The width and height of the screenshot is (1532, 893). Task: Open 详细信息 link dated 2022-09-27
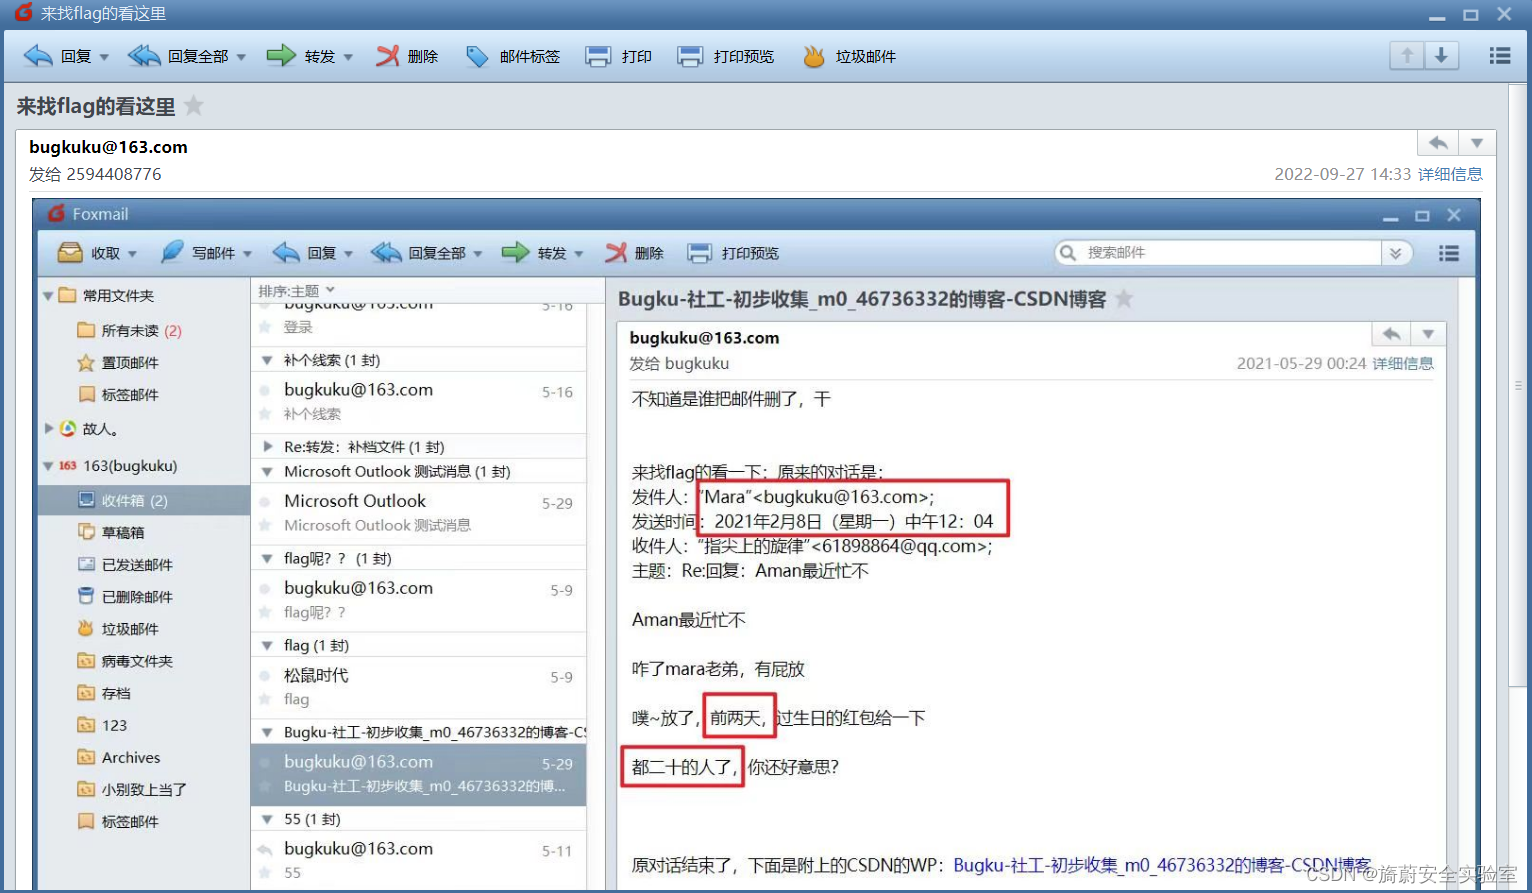point(1450,174)
